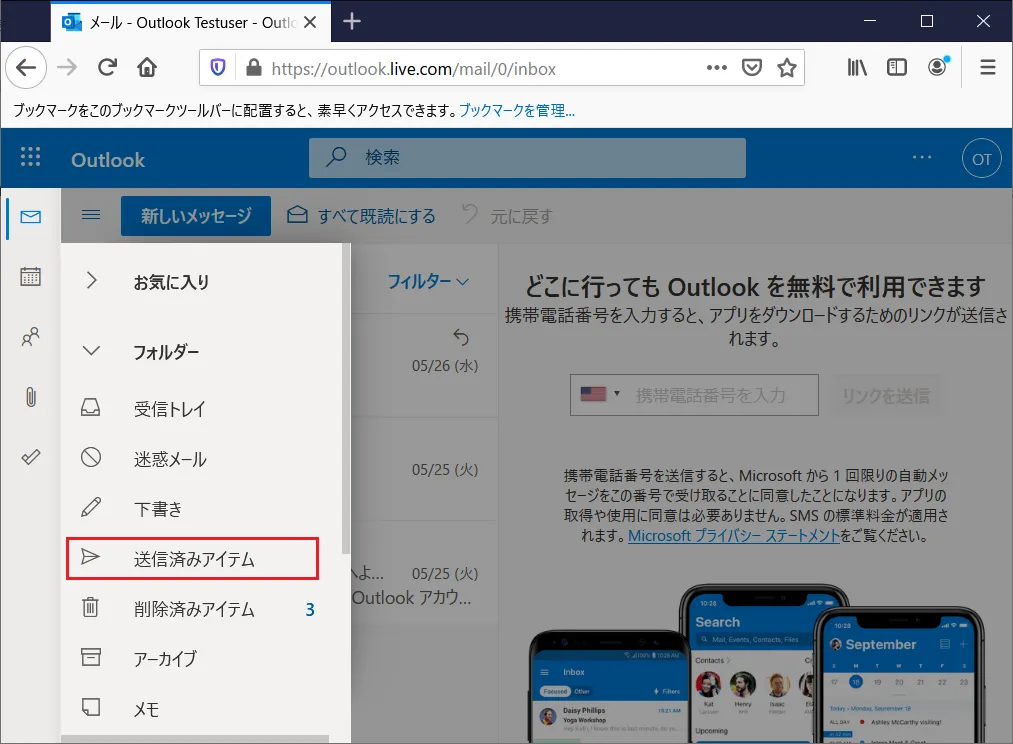Show site security lock info
The width and height of the screenshot is (1013, 744).
(x=254, y=68)
